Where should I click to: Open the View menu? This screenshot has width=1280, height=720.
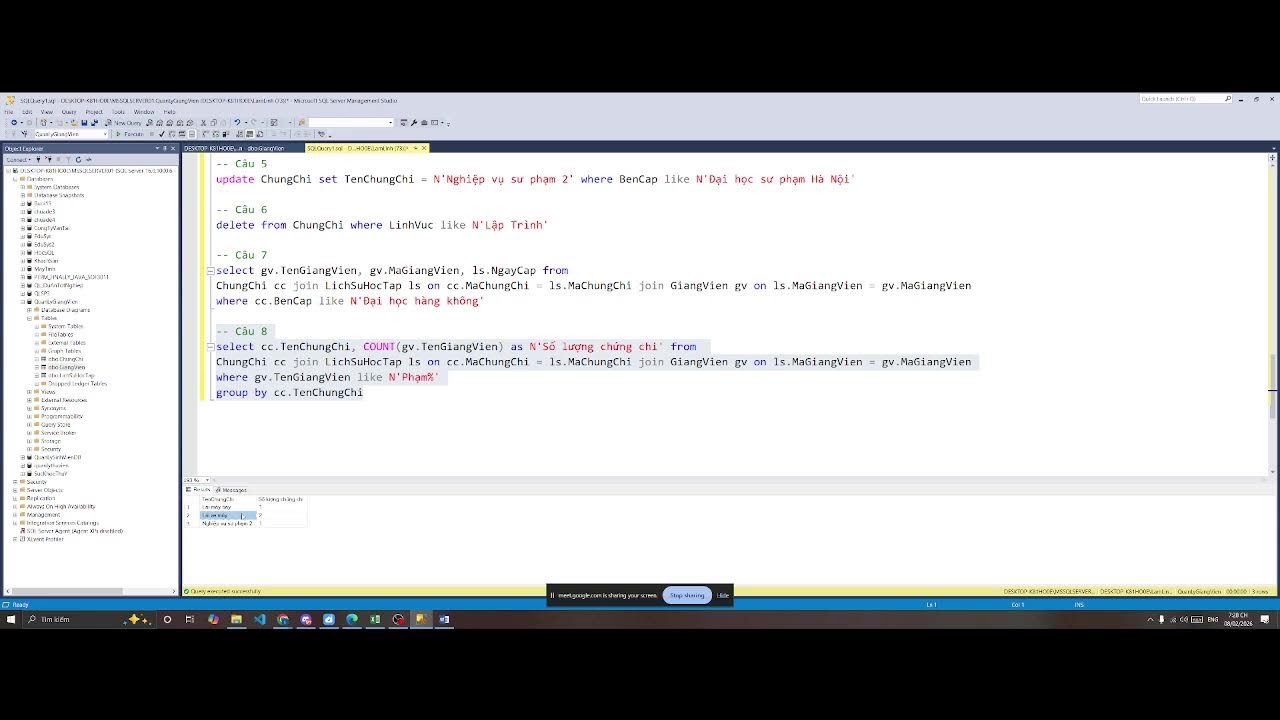47,112
